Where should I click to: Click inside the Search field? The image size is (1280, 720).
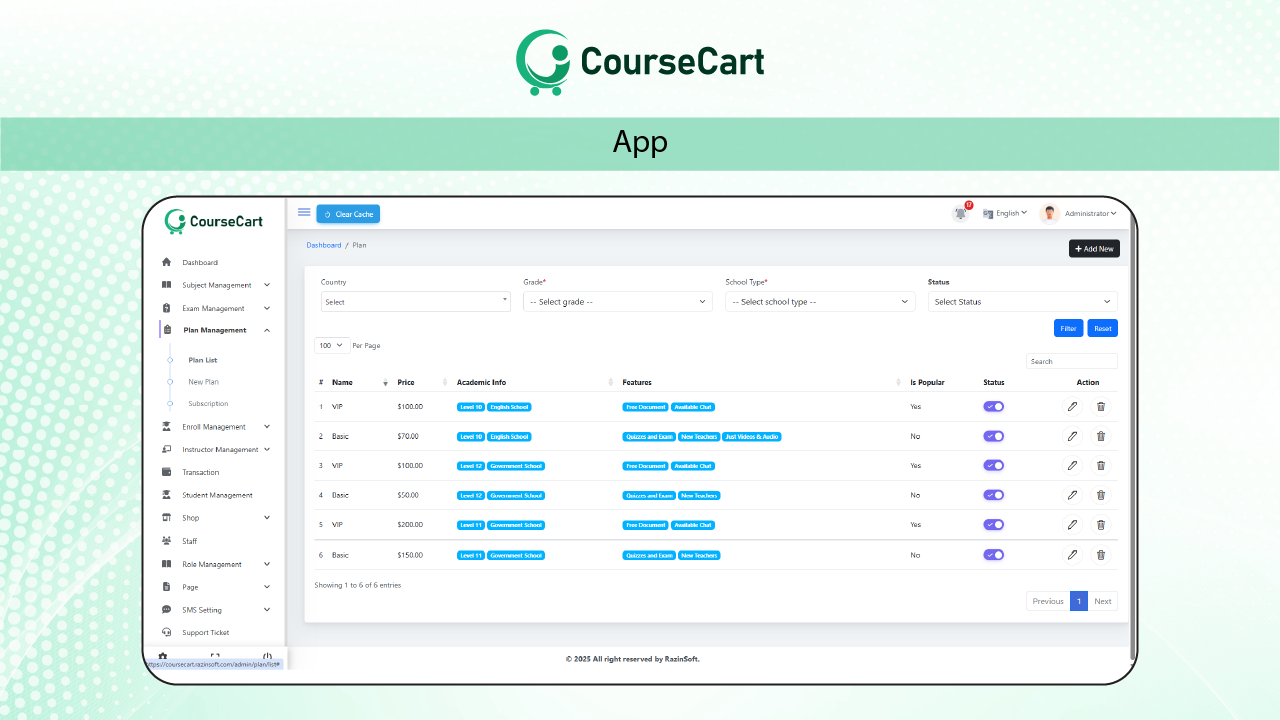point(1071,361)
